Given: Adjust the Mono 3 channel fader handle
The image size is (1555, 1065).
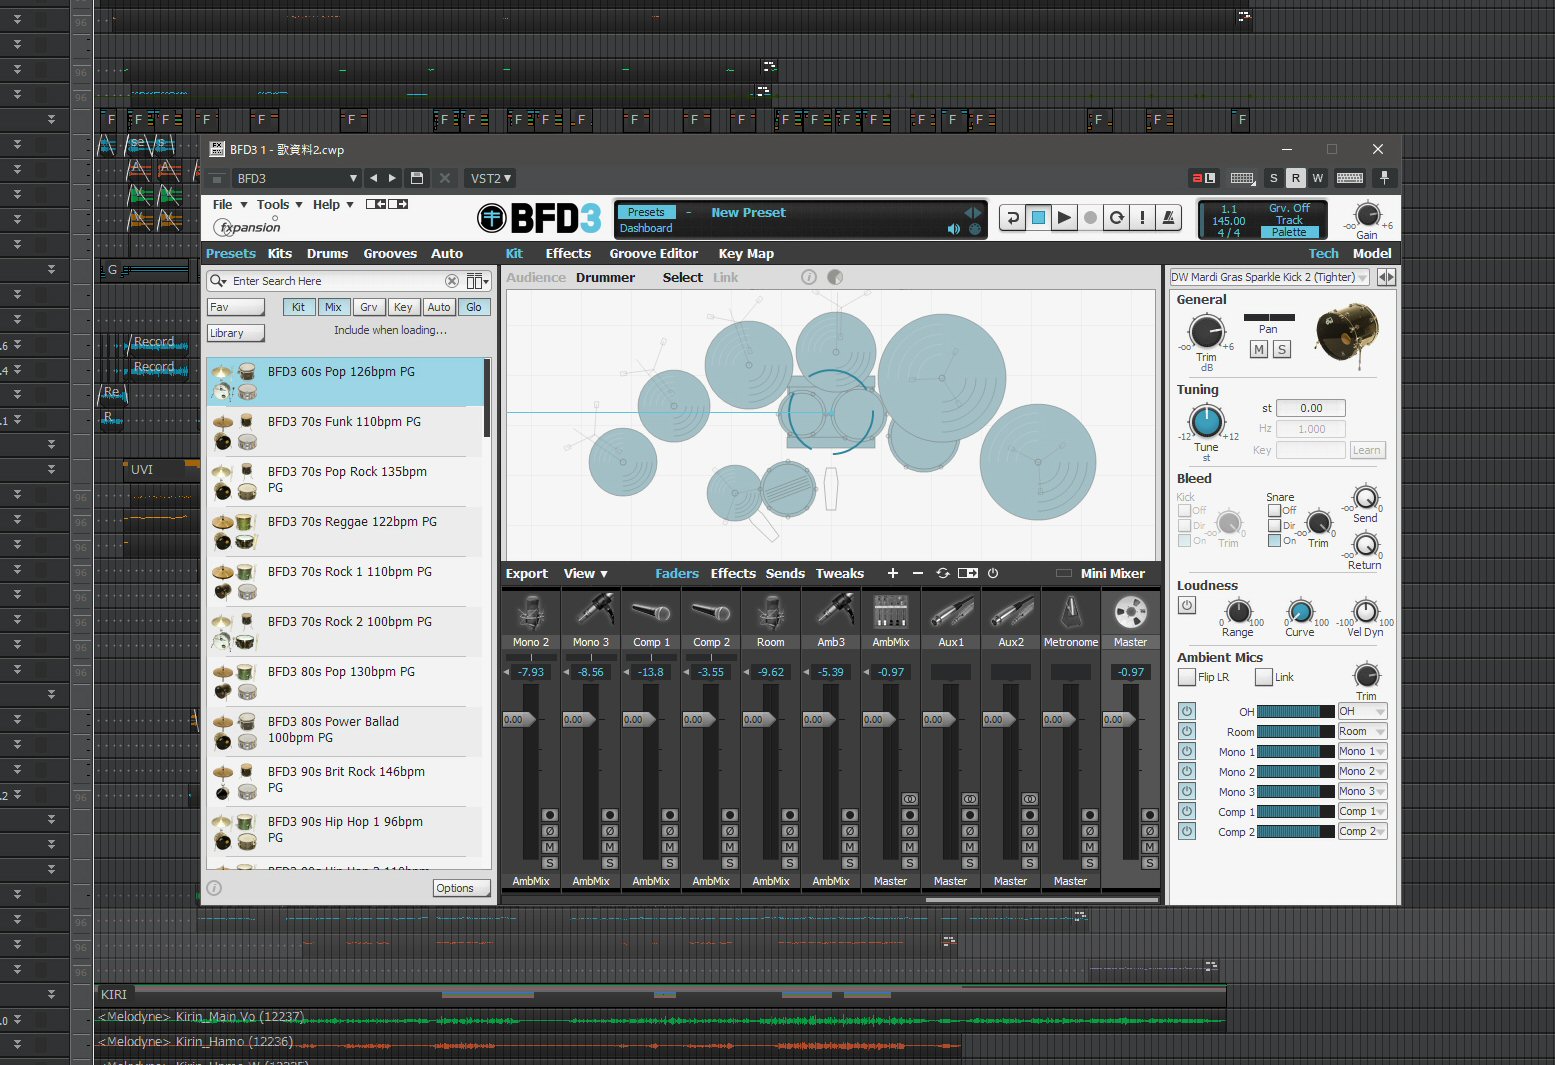Looking at the screenshot, I should pyautogui.click(x=579, y=719).
